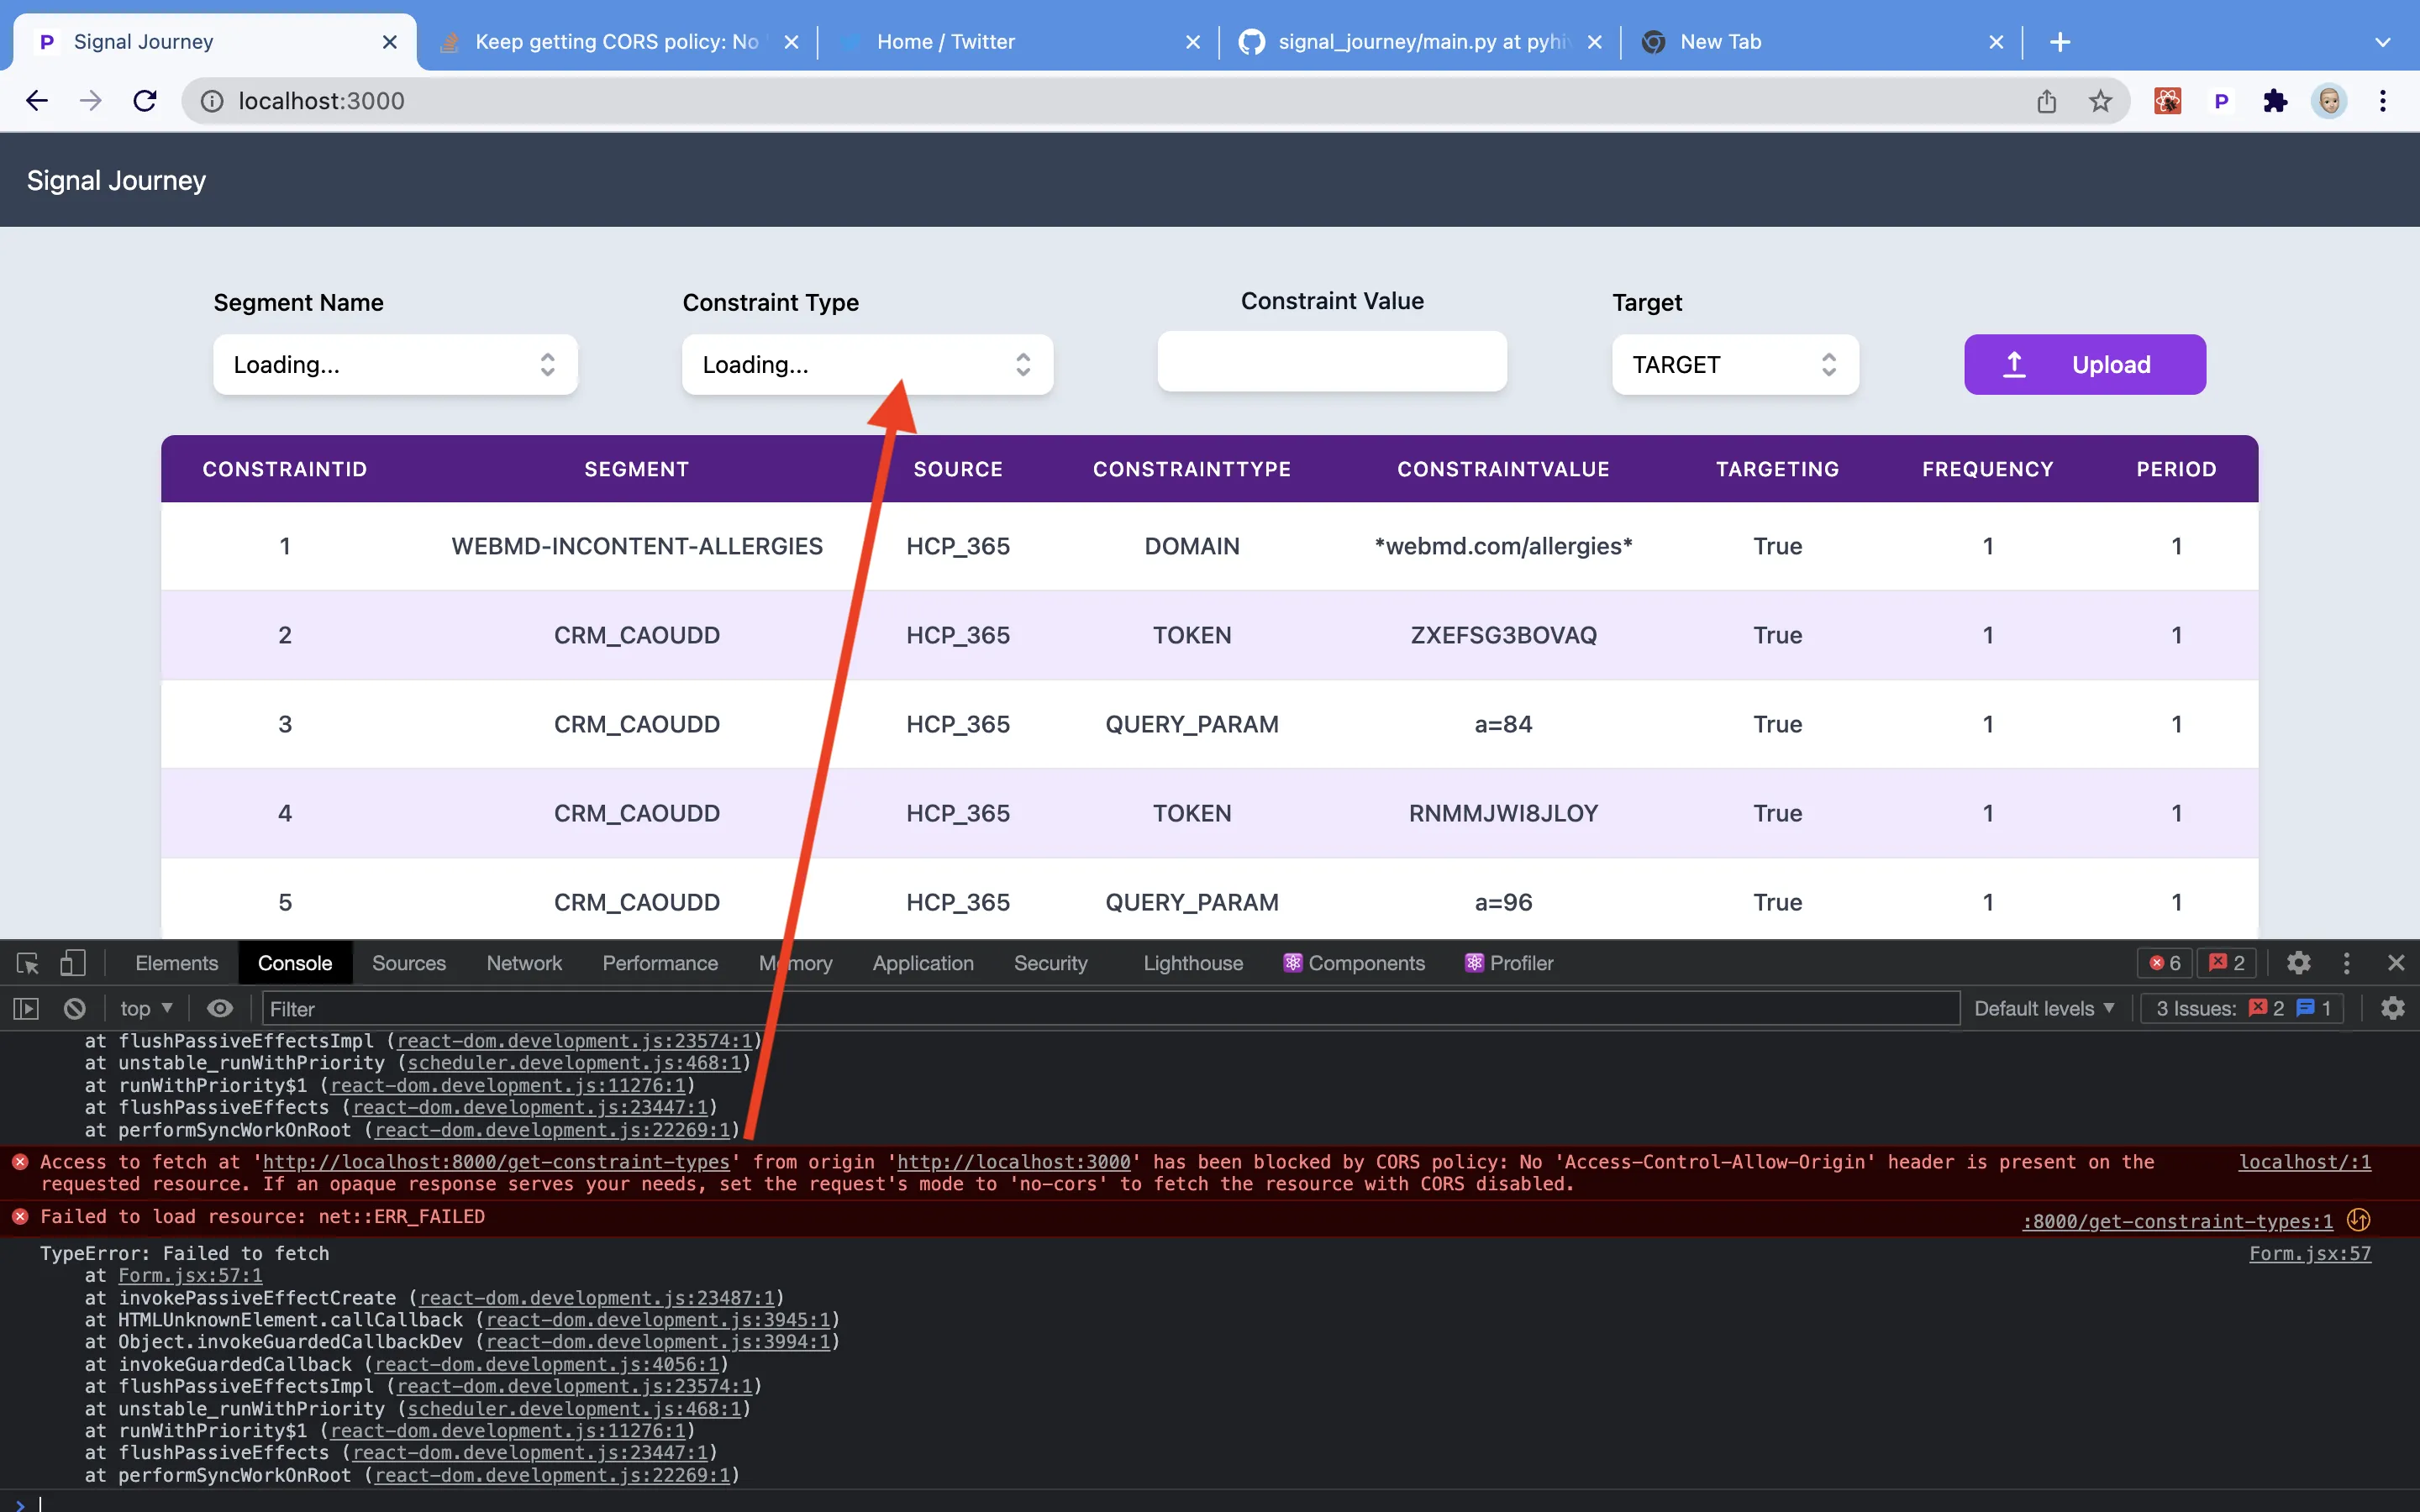Open the console settings gear
Viewport: 2420px width, 1512px height.
(x=2392, y=1008)
